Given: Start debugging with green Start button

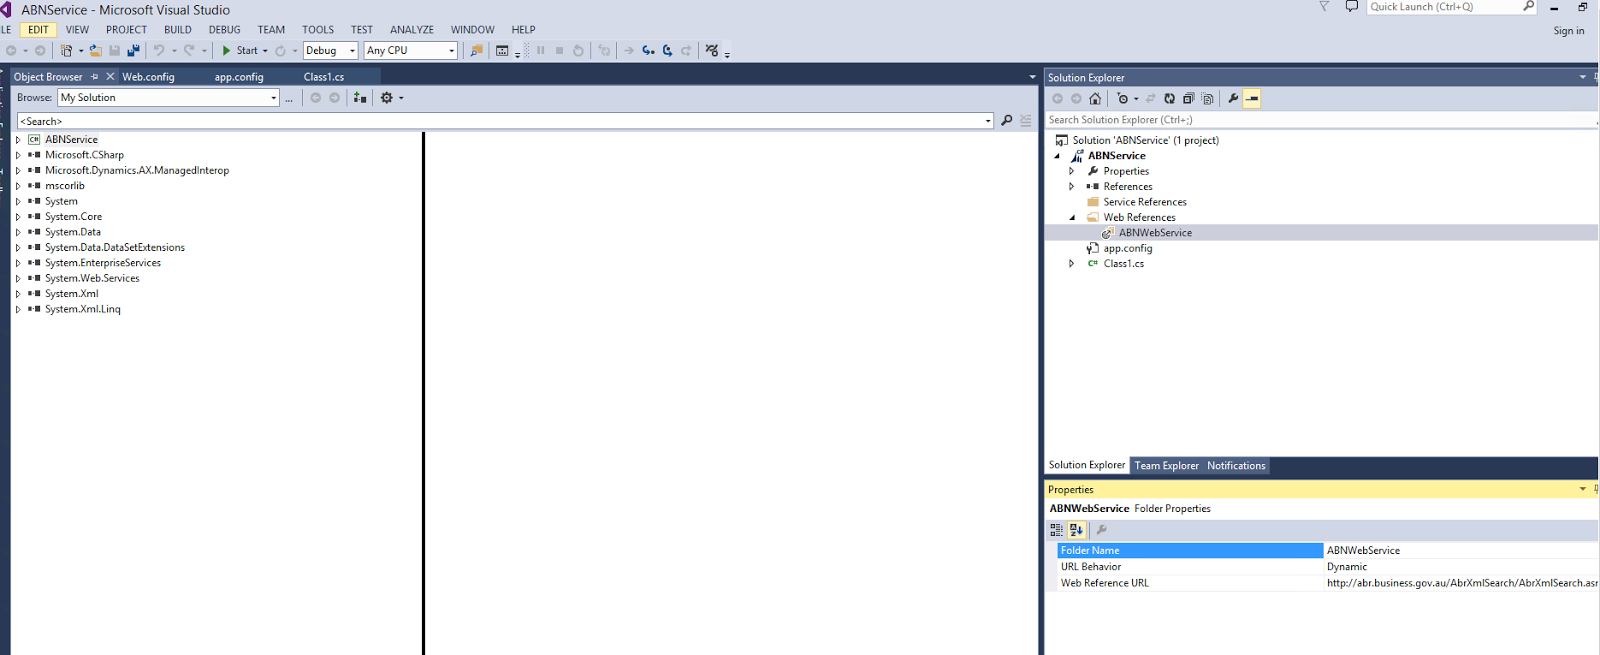Looking at the screenshot, I should pyautogui.click(x=240, y=50).
